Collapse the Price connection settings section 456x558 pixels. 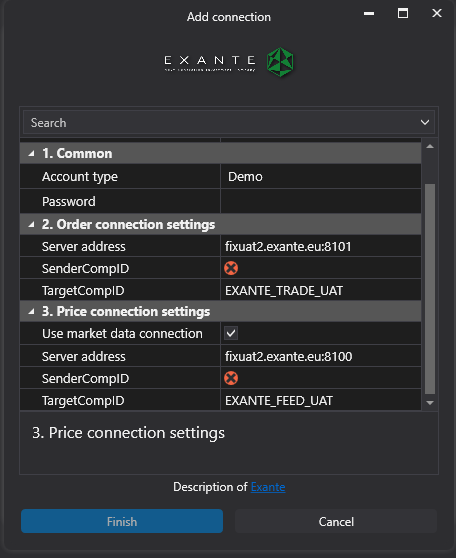coord(31,311)
